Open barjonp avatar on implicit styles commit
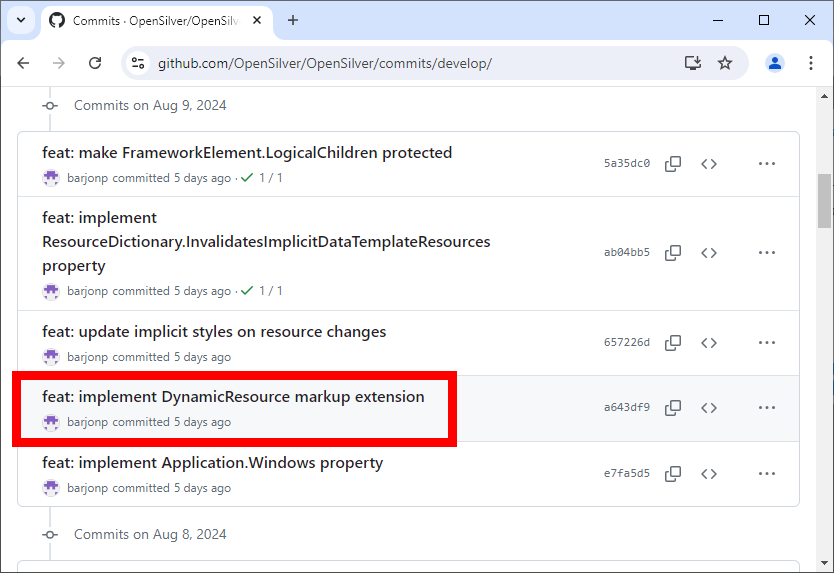 pos(51,357)
